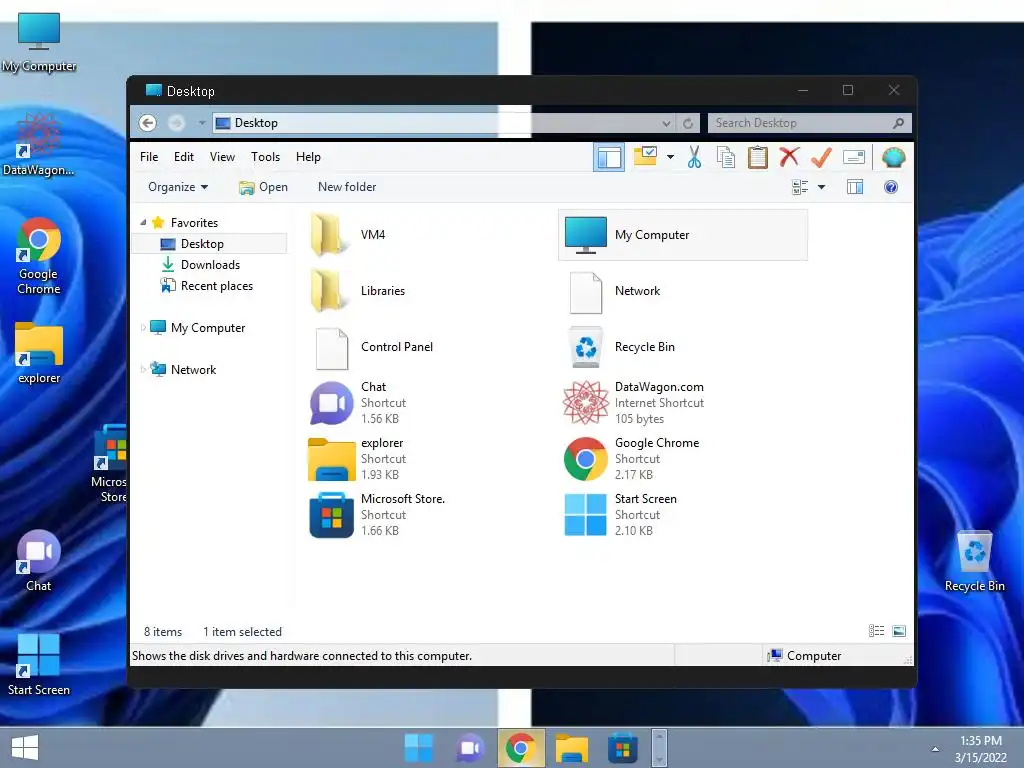Open the Edit menu
Viewport: 1024px width, 768px height.
tap(184, 157)
